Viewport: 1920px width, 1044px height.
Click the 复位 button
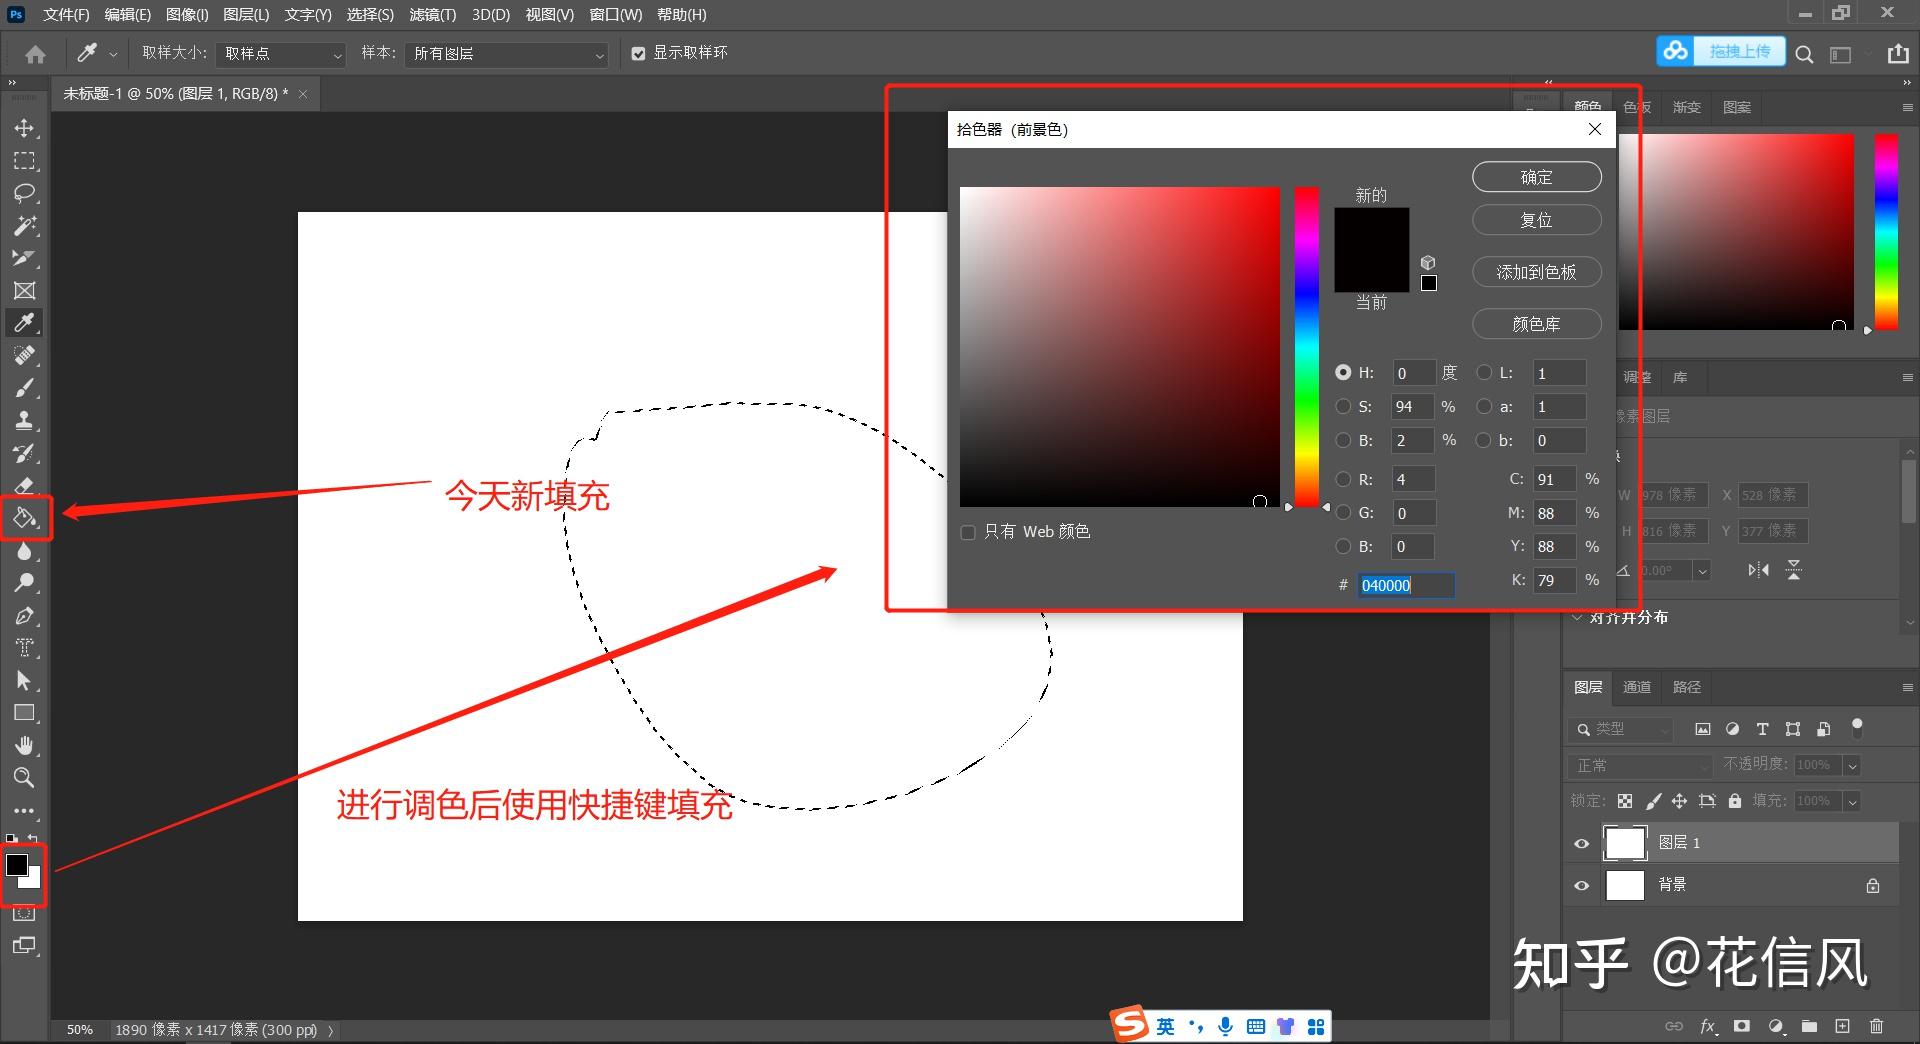coord(1536,220)
